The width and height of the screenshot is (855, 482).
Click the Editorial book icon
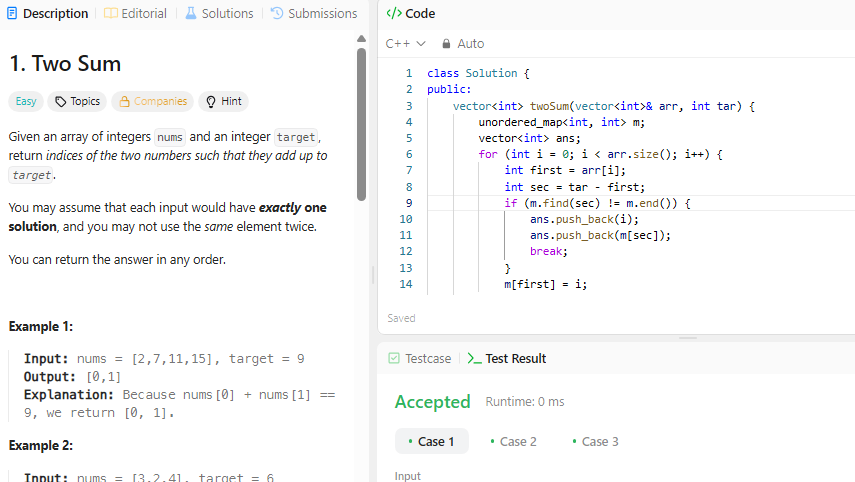click(111, 13)
